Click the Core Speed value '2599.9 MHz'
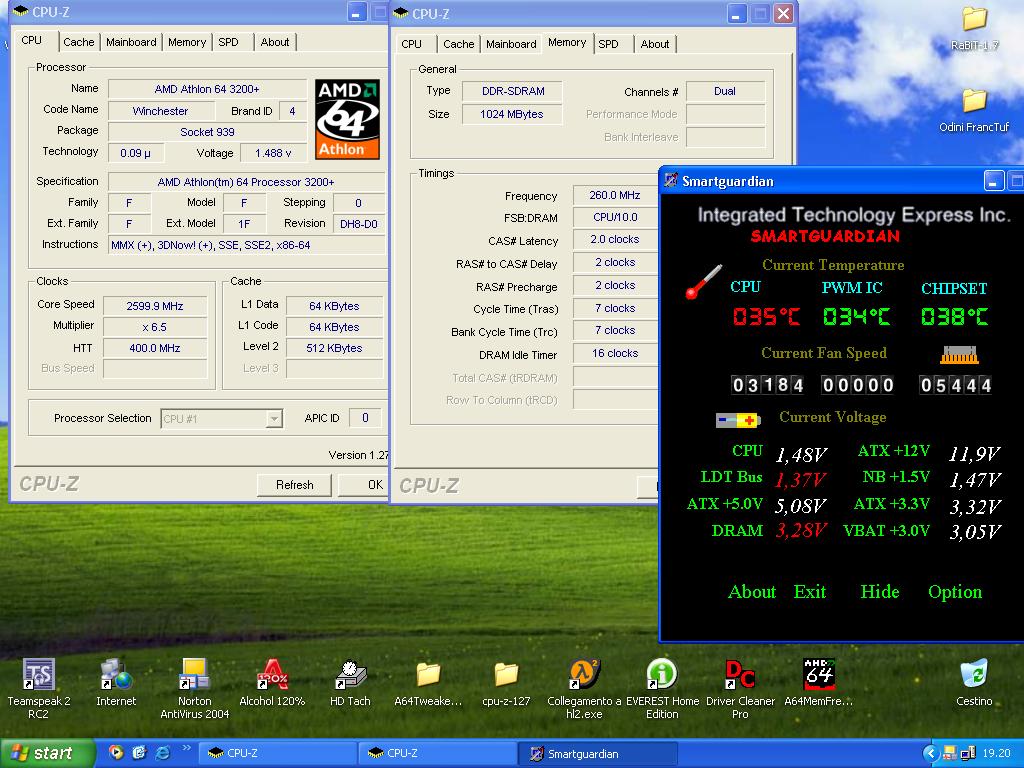This screenshot has height=768, width=1024. pyautogui.click(x=155, y=306)
